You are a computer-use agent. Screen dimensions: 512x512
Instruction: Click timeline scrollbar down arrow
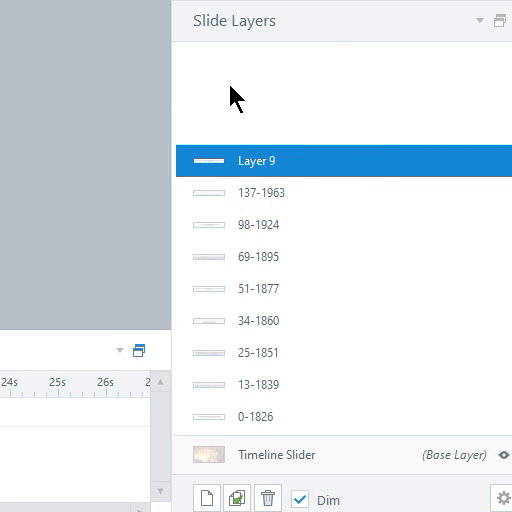(x=160, y=491)
